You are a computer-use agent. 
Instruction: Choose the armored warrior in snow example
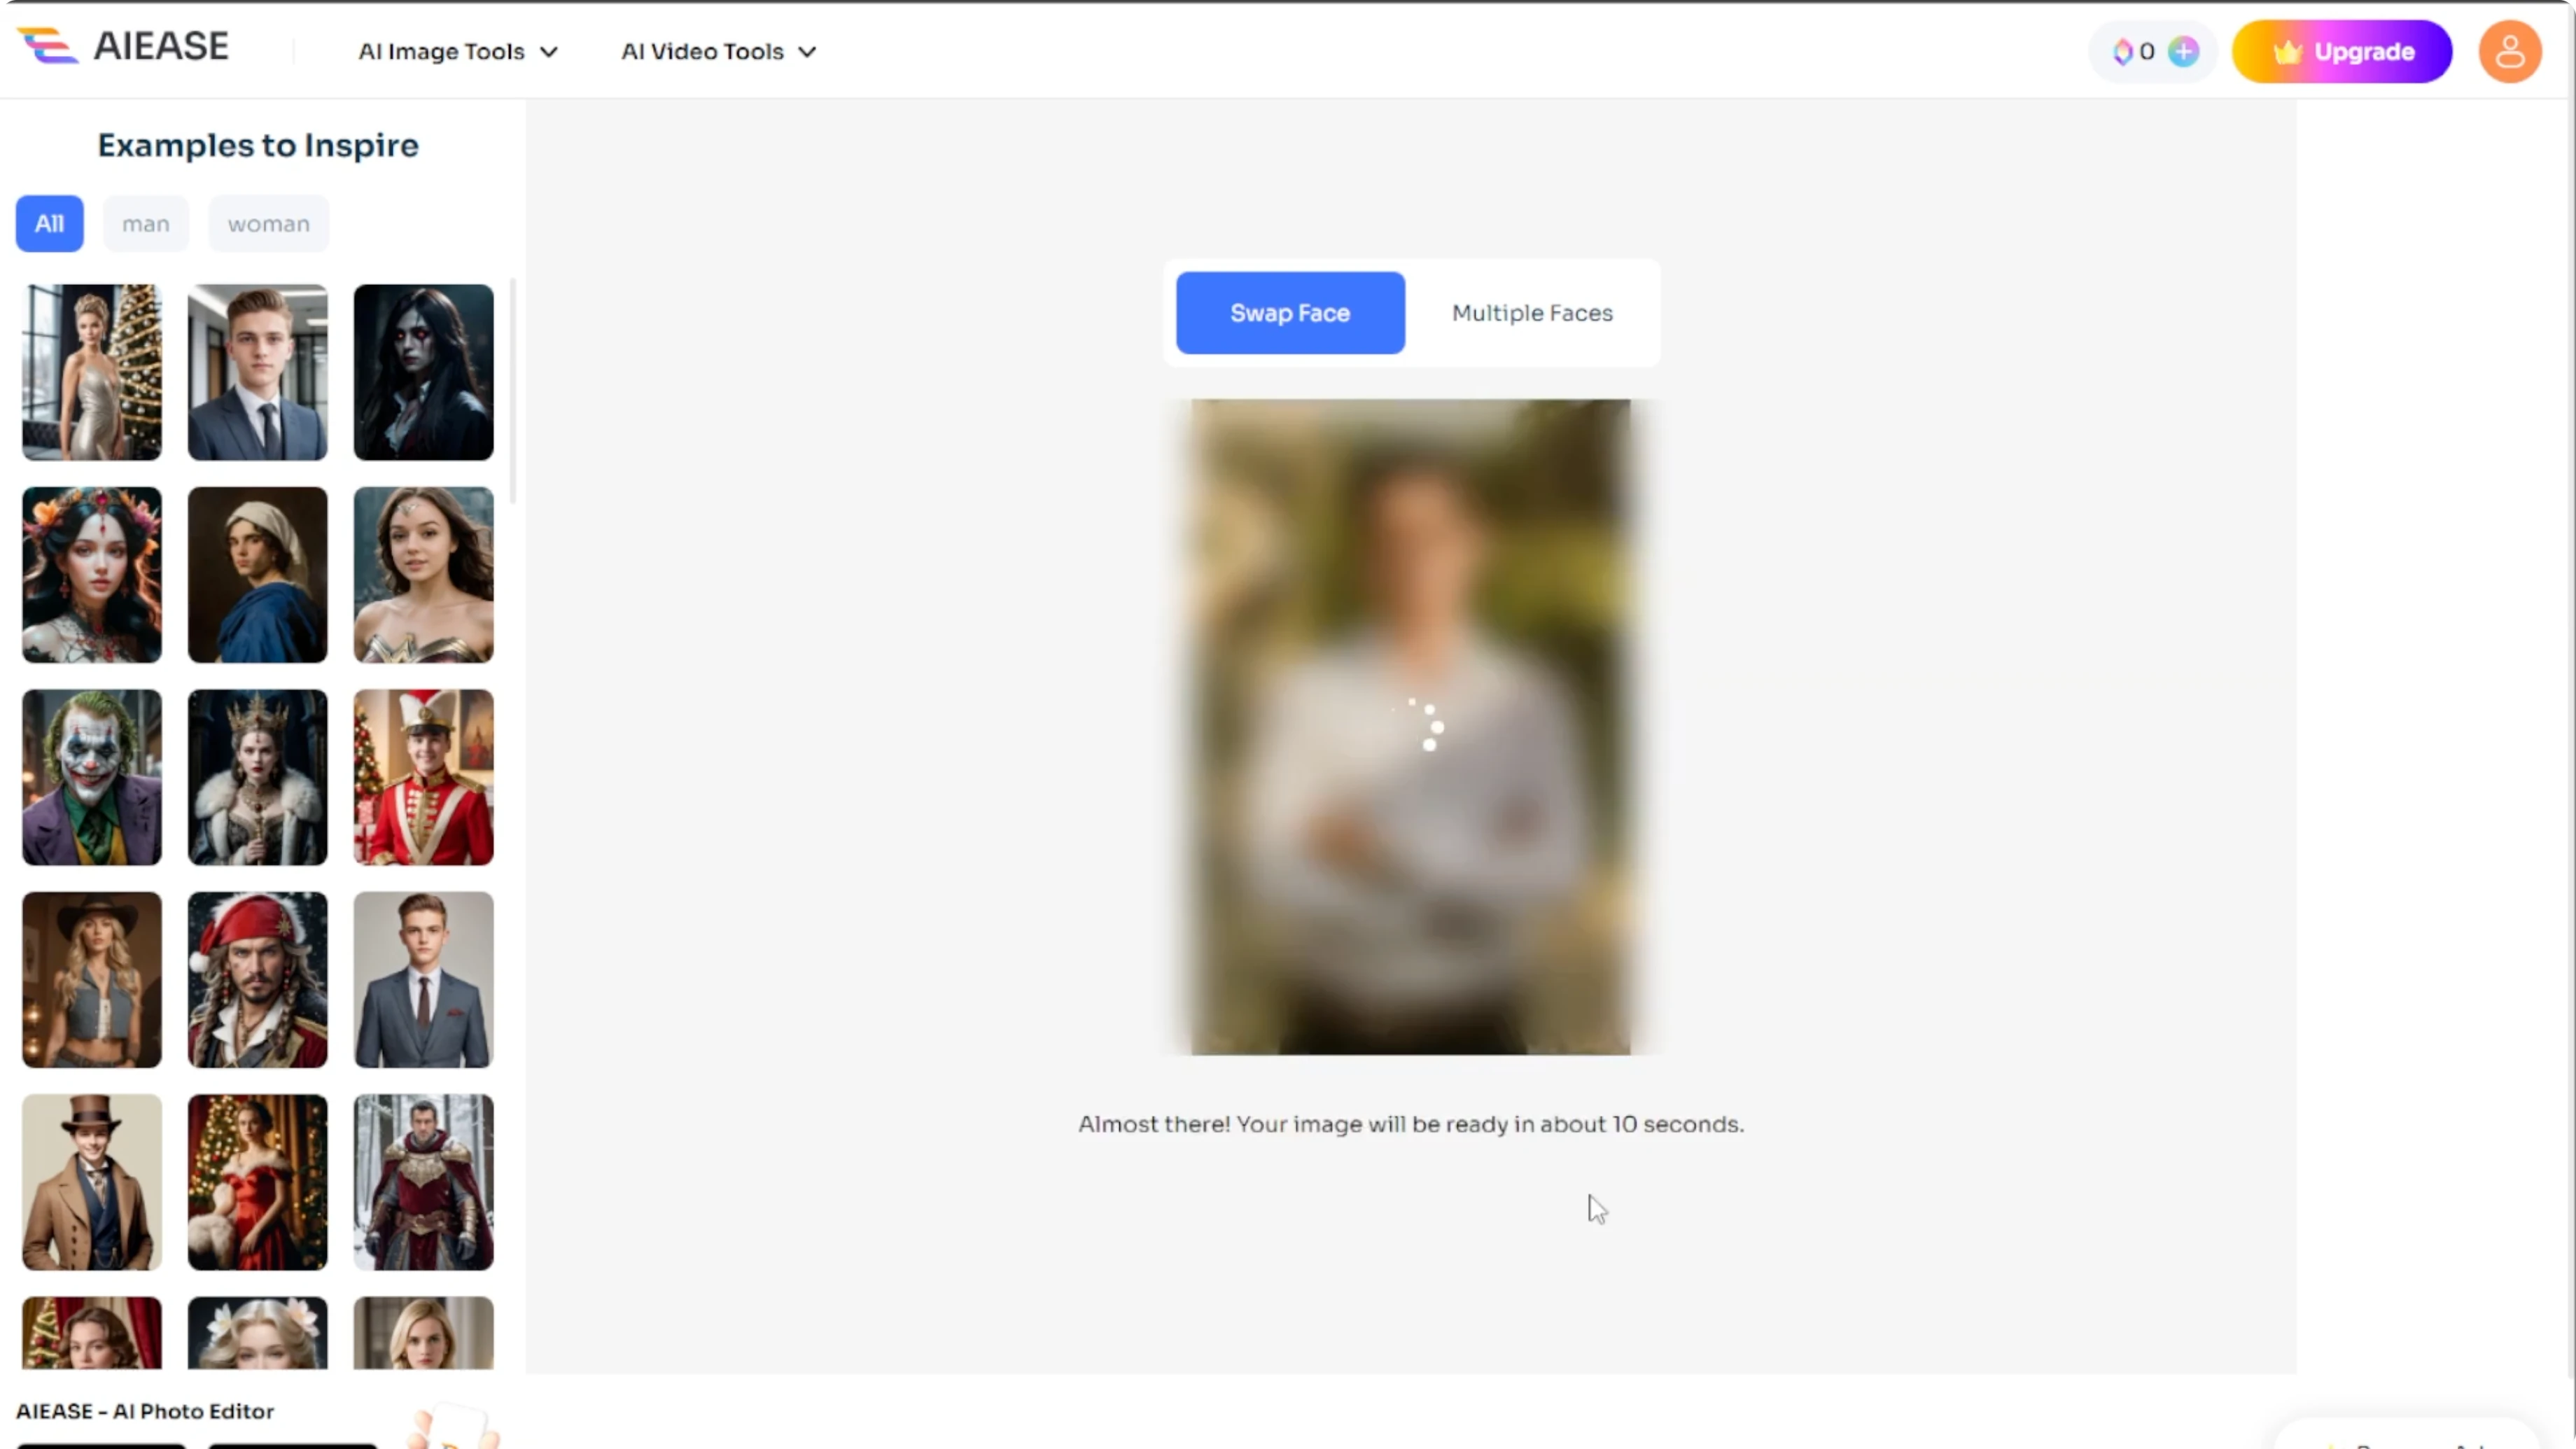tap(424, 1182)
